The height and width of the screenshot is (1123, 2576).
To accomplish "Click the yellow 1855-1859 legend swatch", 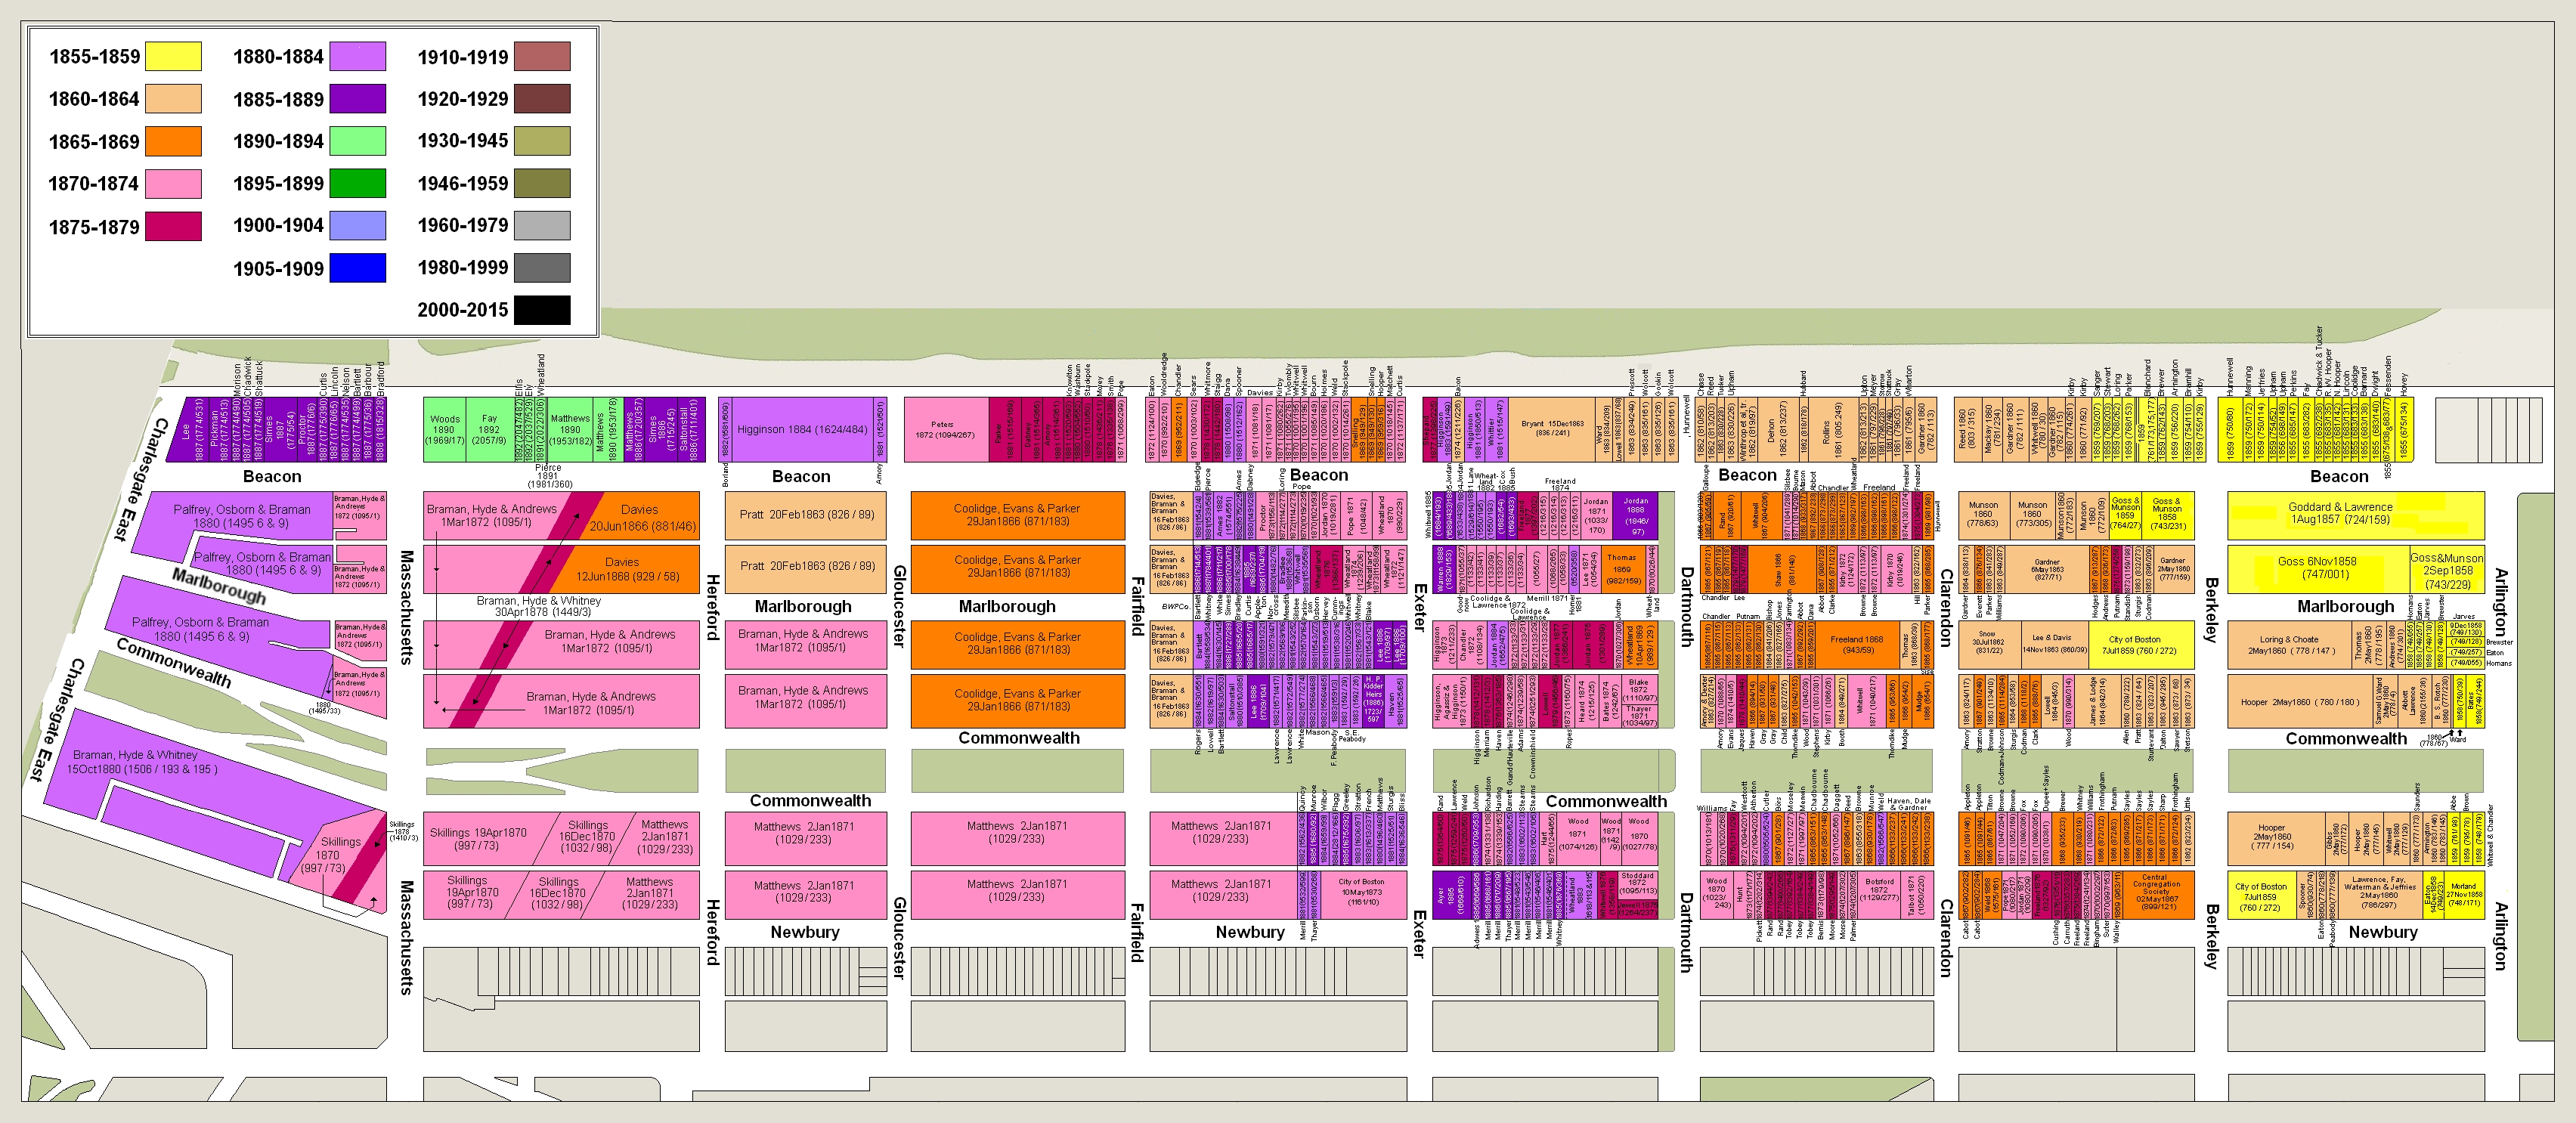I will [x=173, y=57].
